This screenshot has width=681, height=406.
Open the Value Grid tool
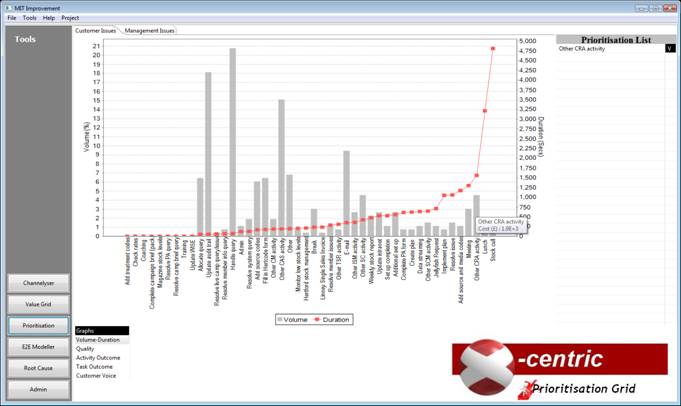click(x=38, y=304)
